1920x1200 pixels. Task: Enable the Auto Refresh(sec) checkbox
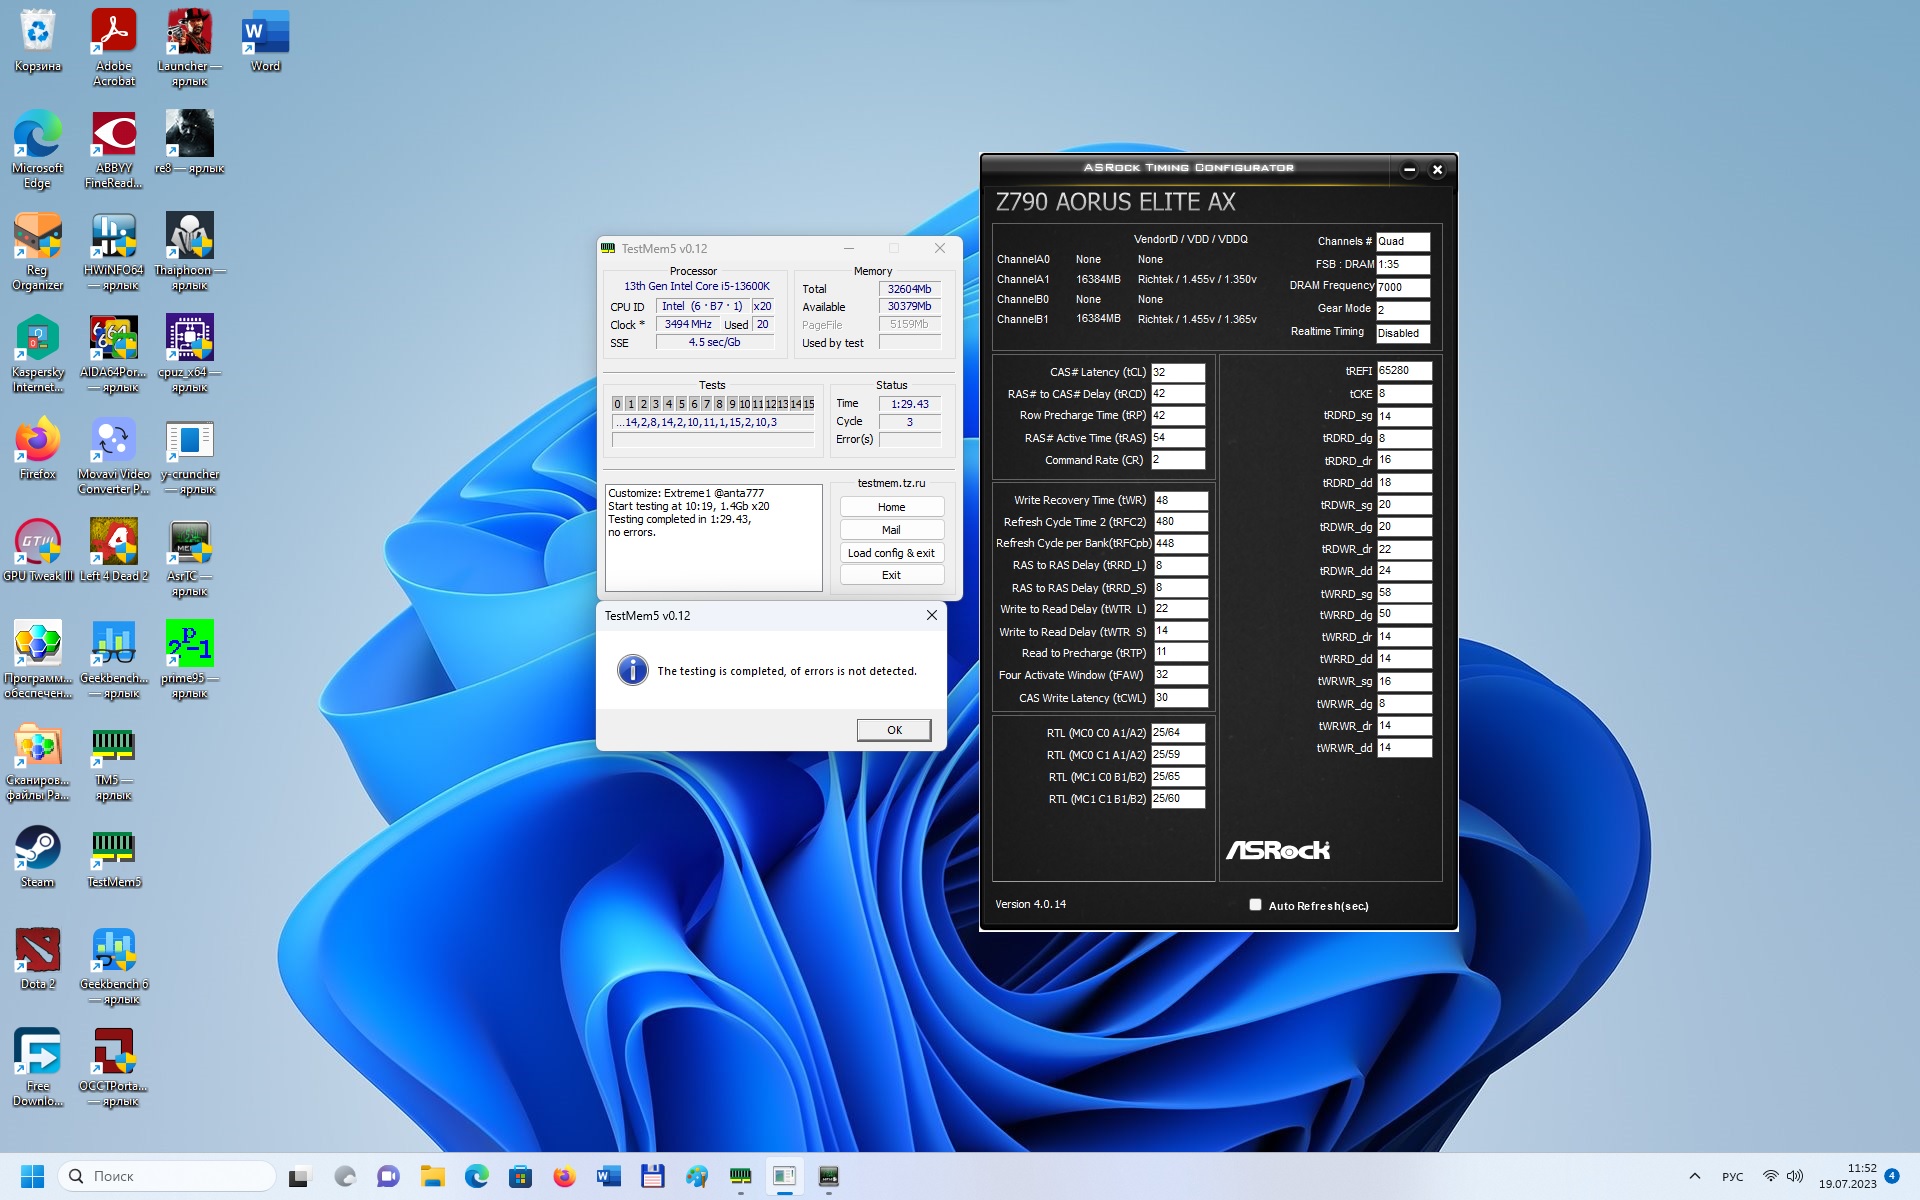pos(1255,905)
